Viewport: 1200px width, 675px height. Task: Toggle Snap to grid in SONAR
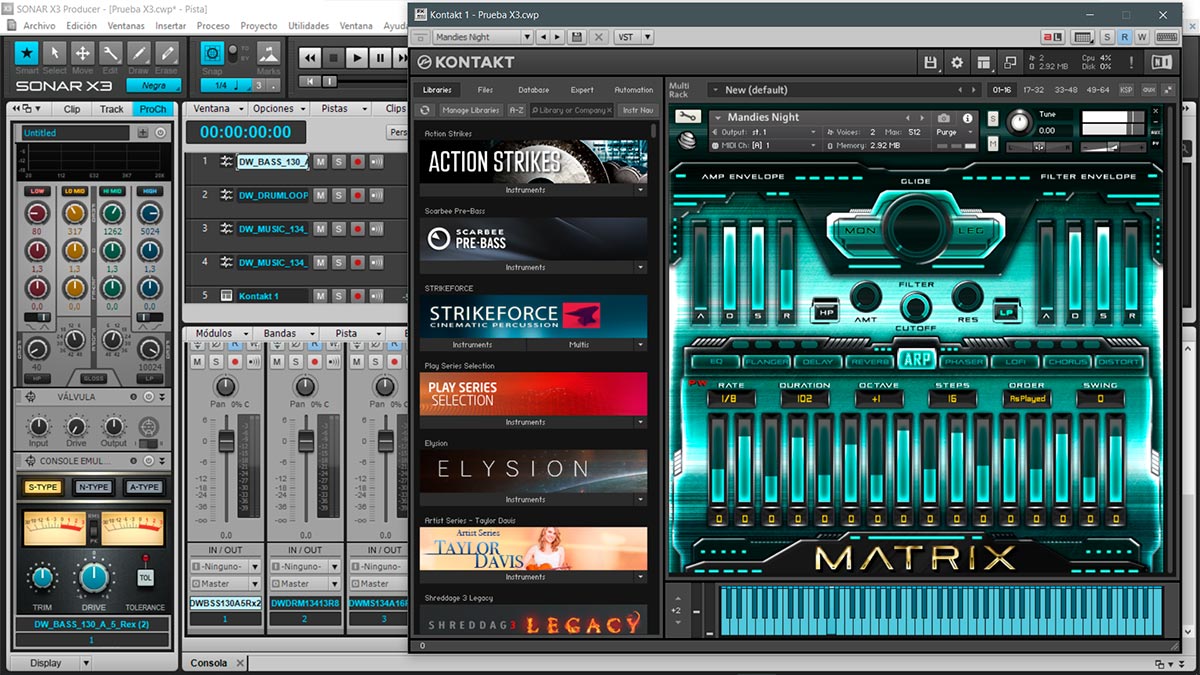point(212,54)
